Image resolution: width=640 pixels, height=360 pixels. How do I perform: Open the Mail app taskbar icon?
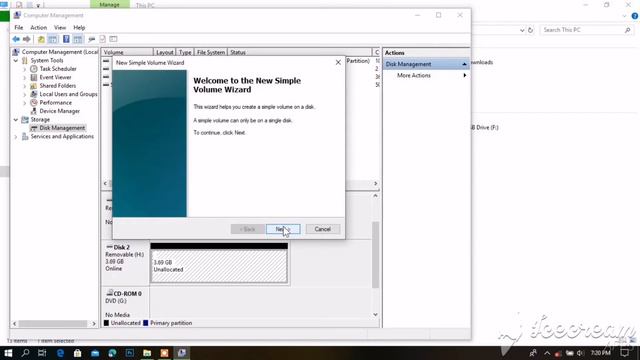95,353
